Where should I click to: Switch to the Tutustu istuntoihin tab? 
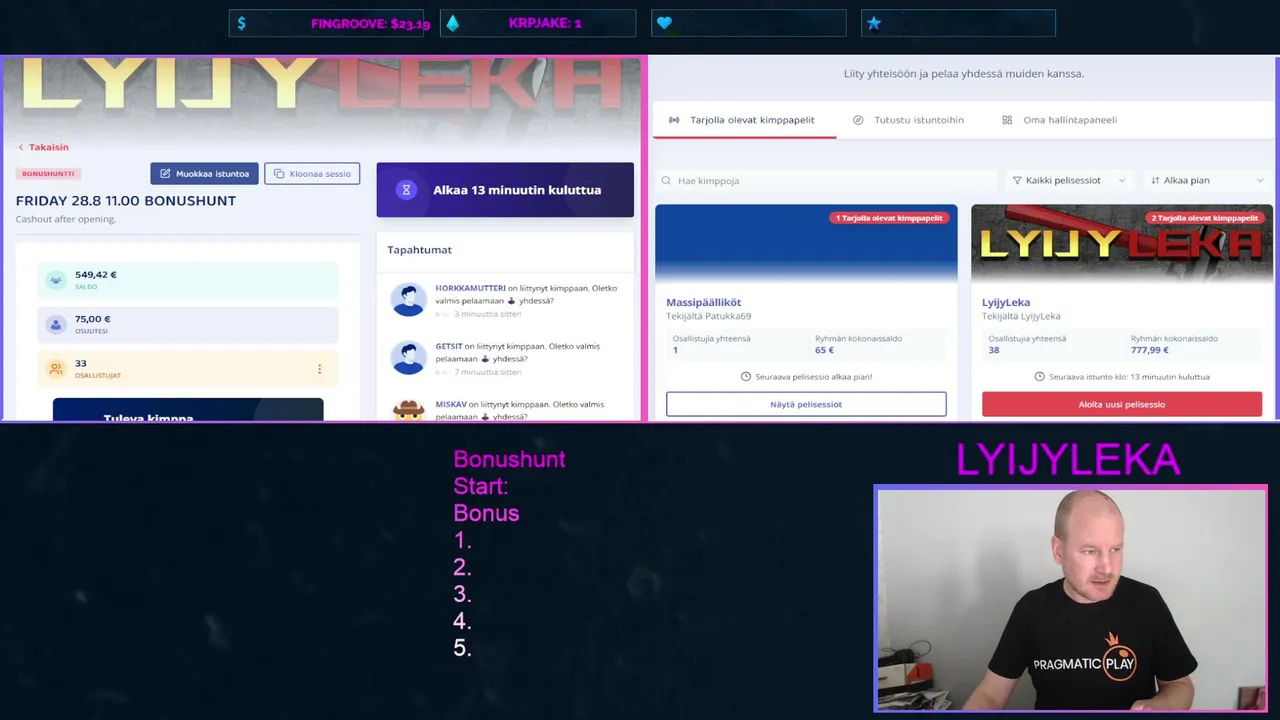coord(908,120)
